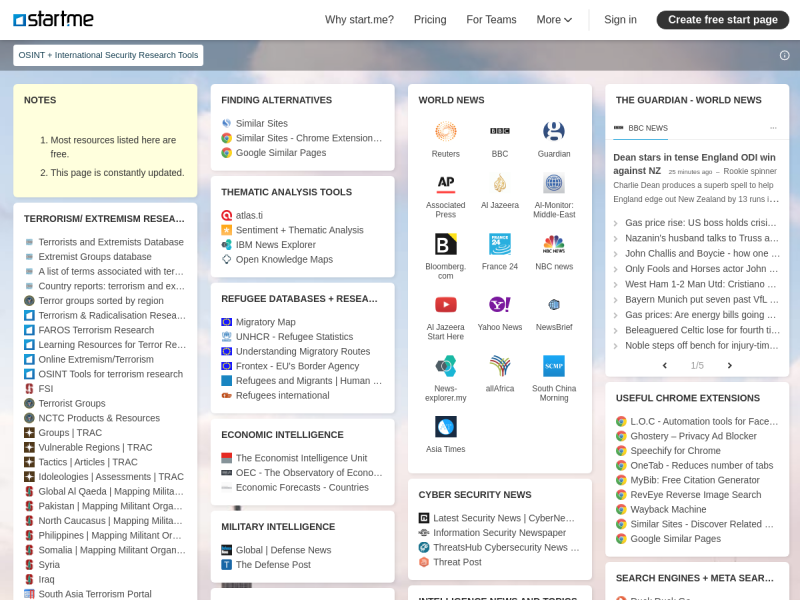Open the Al Jazeera Start Here icon
Screen dimensions: 800x600
coord(445,305)
